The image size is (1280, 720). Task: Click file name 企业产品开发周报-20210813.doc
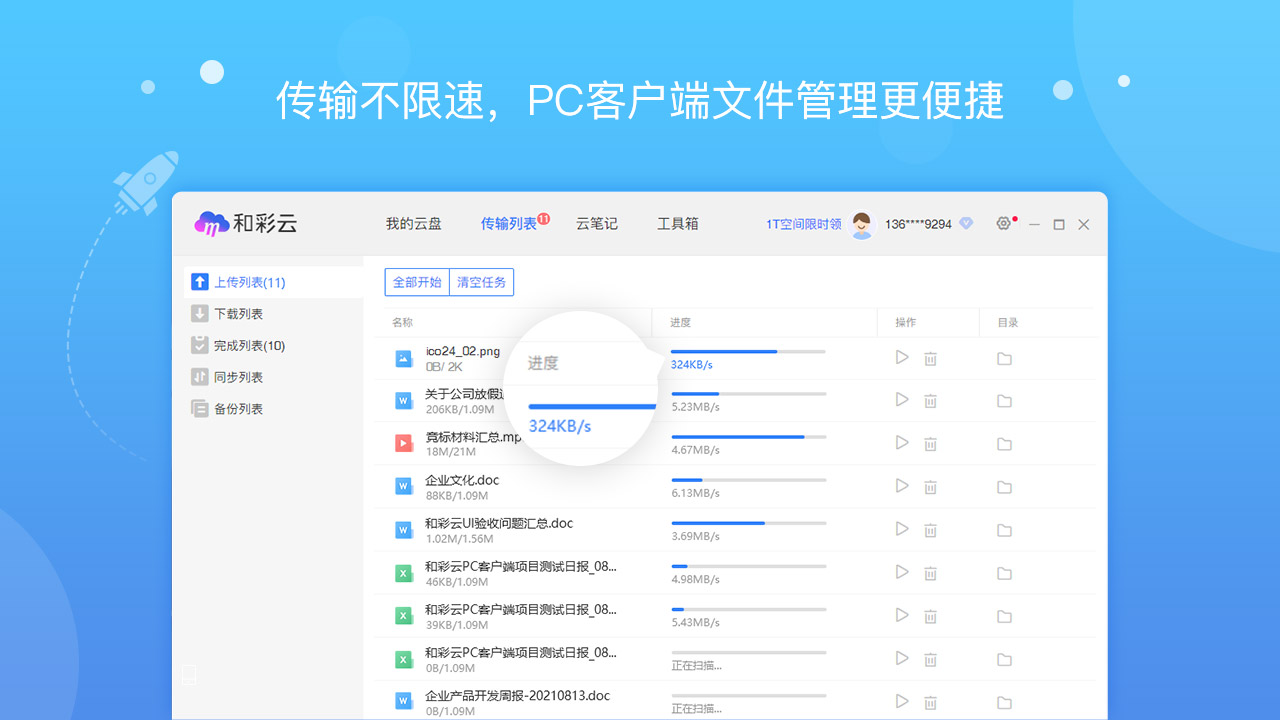click(518, 695)
